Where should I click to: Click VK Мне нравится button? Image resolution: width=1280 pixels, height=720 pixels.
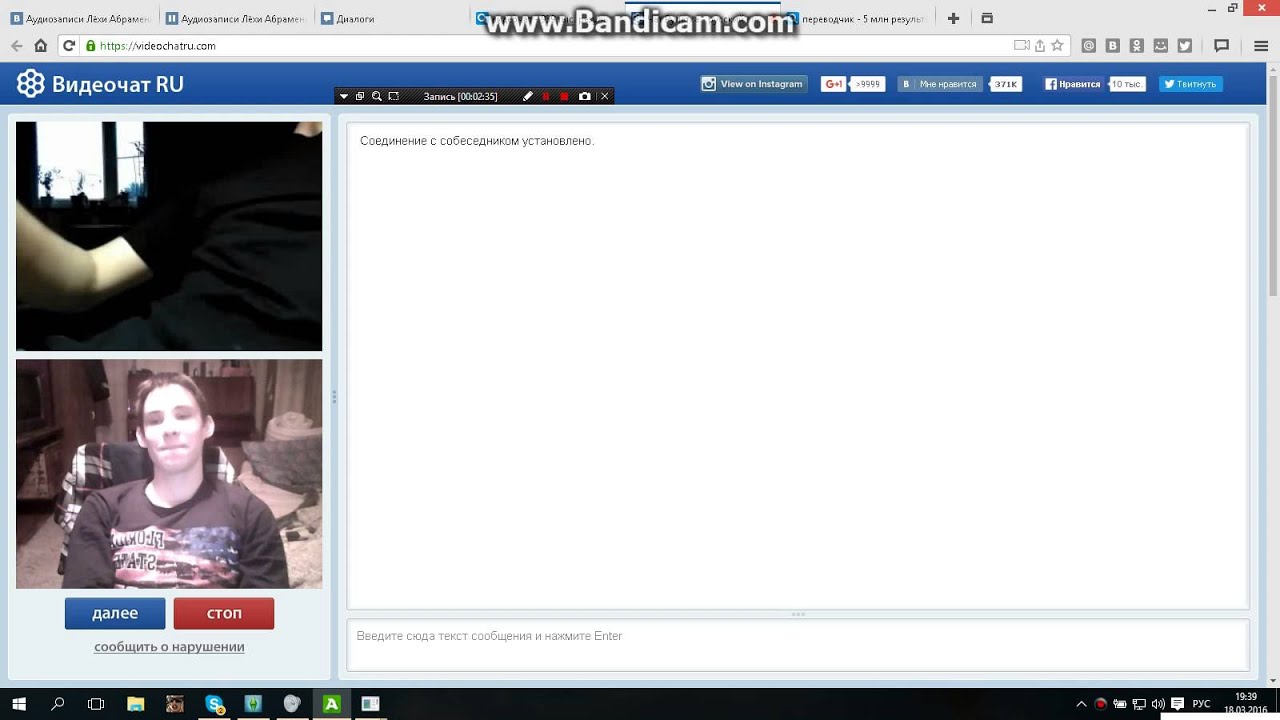pos(940,84)
